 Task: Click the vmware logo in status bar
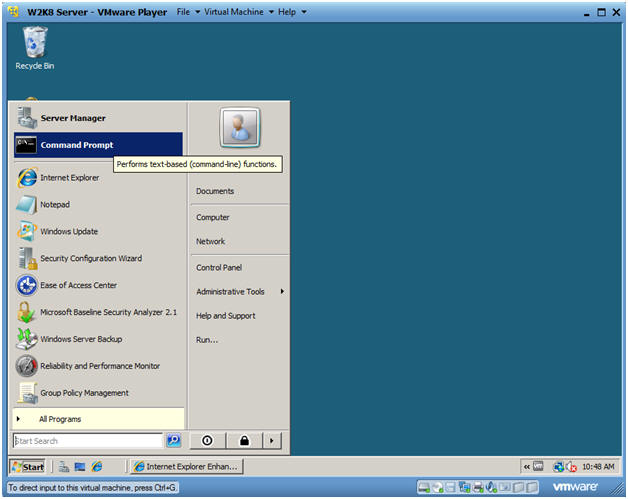point(575,487)
